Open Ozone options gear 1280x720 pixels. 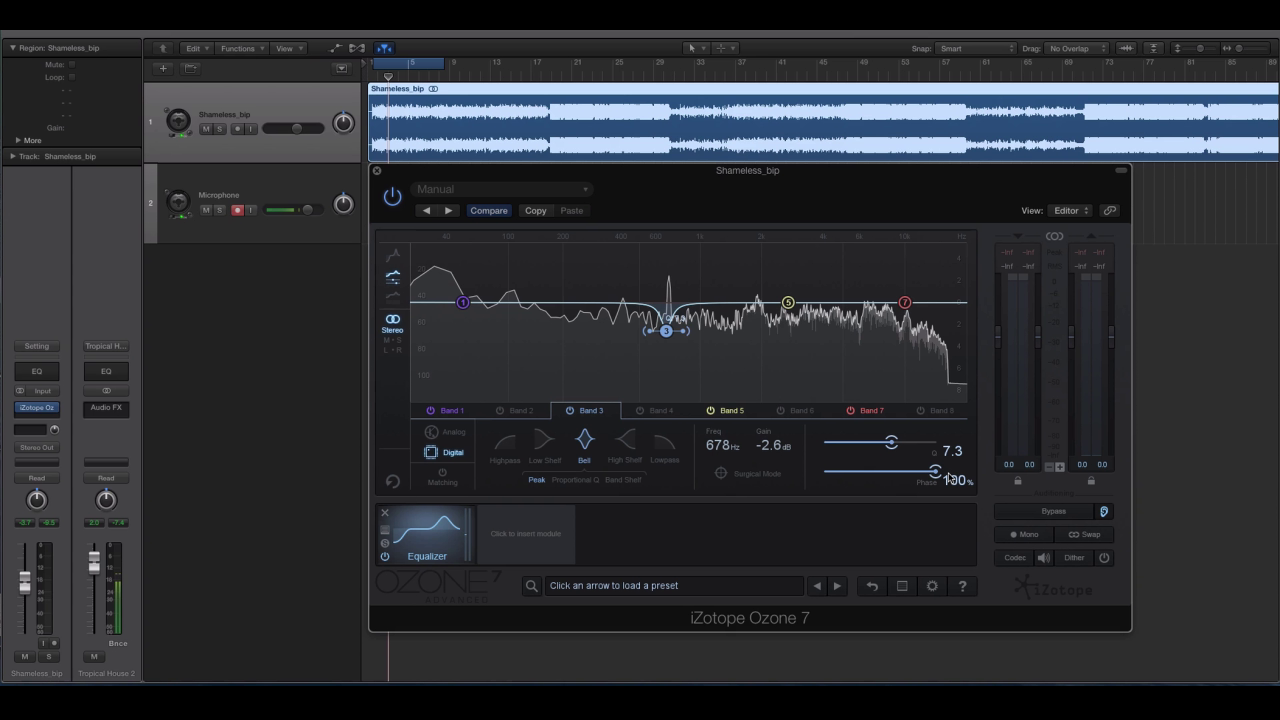(932, 586)
